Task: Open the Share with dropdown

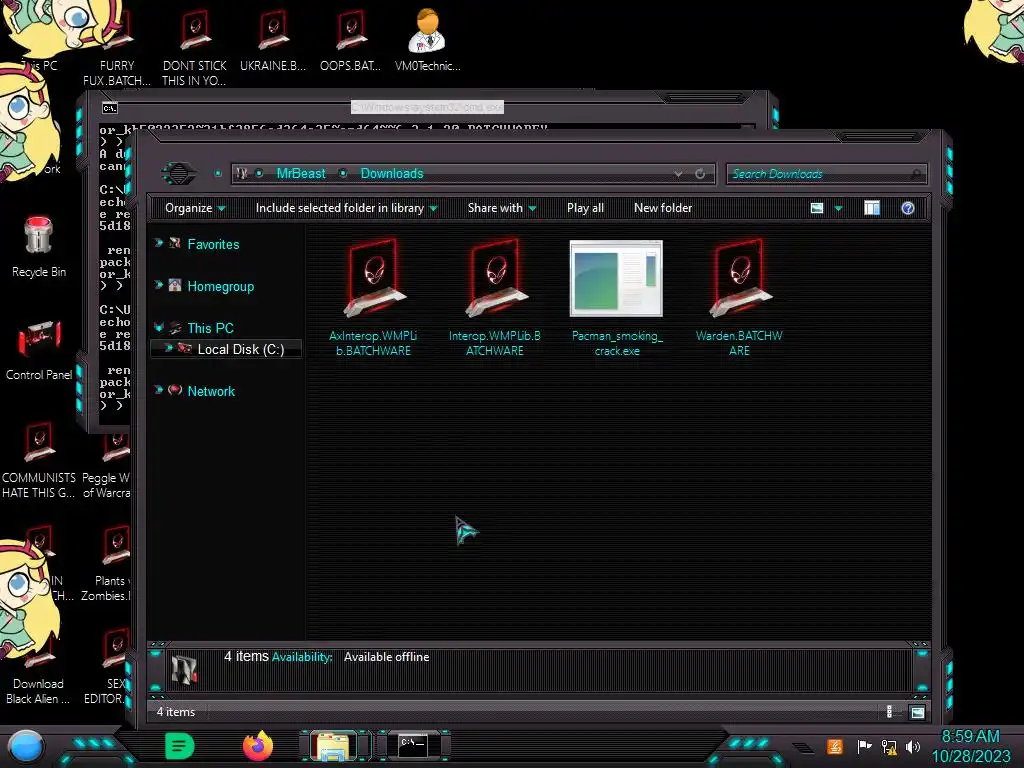Action: [x=502, y=208]
